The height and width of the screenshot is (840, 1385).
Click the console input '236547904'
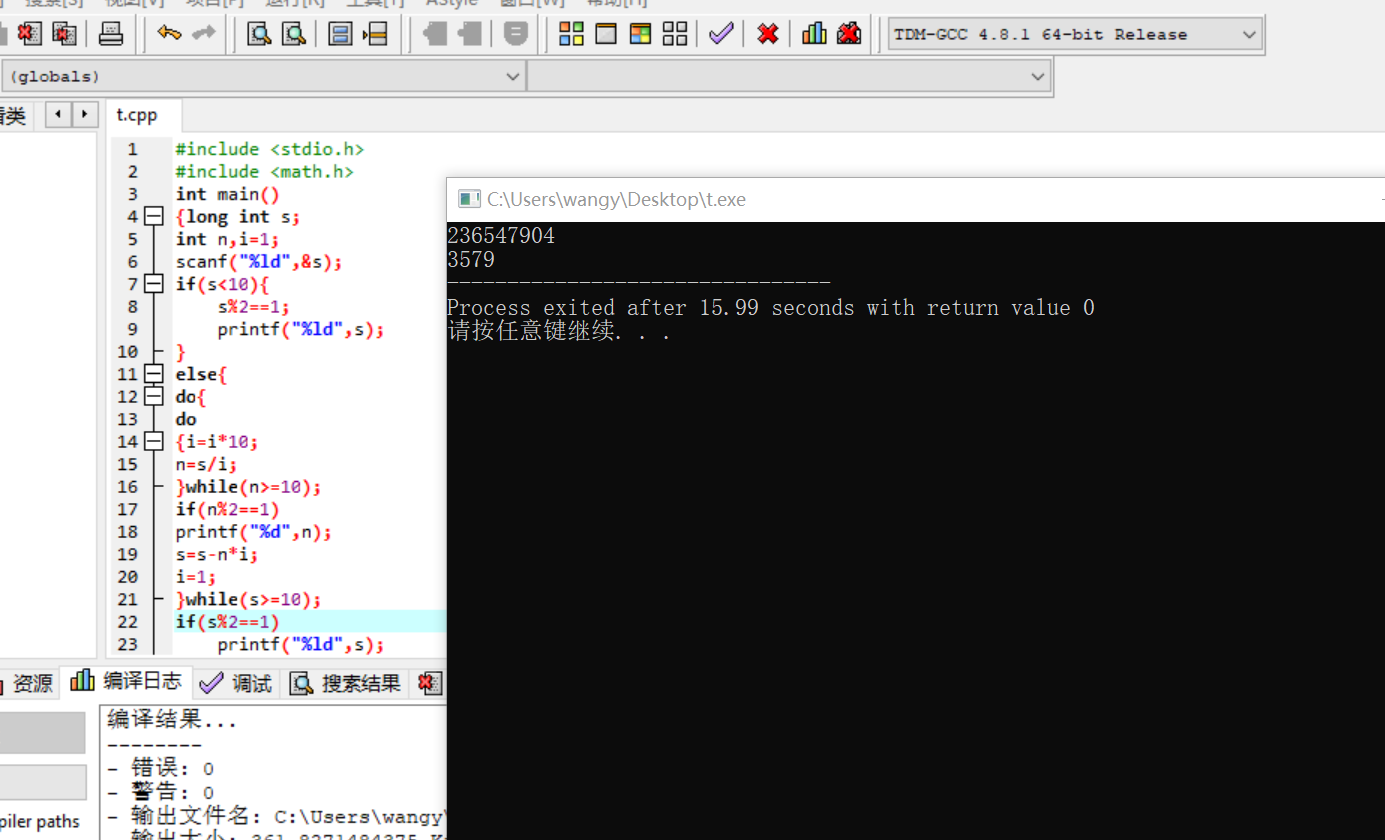501,236
